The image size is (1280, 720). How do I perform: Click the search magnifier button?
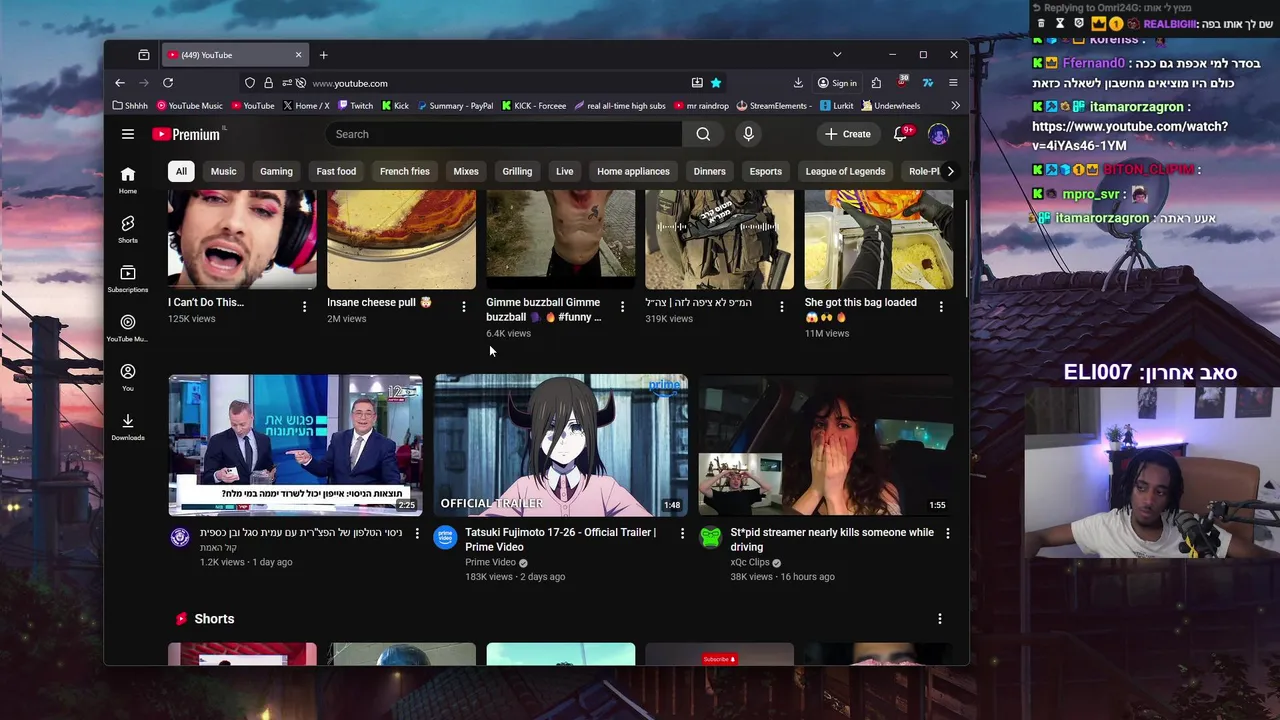click(x=703, y=134)
